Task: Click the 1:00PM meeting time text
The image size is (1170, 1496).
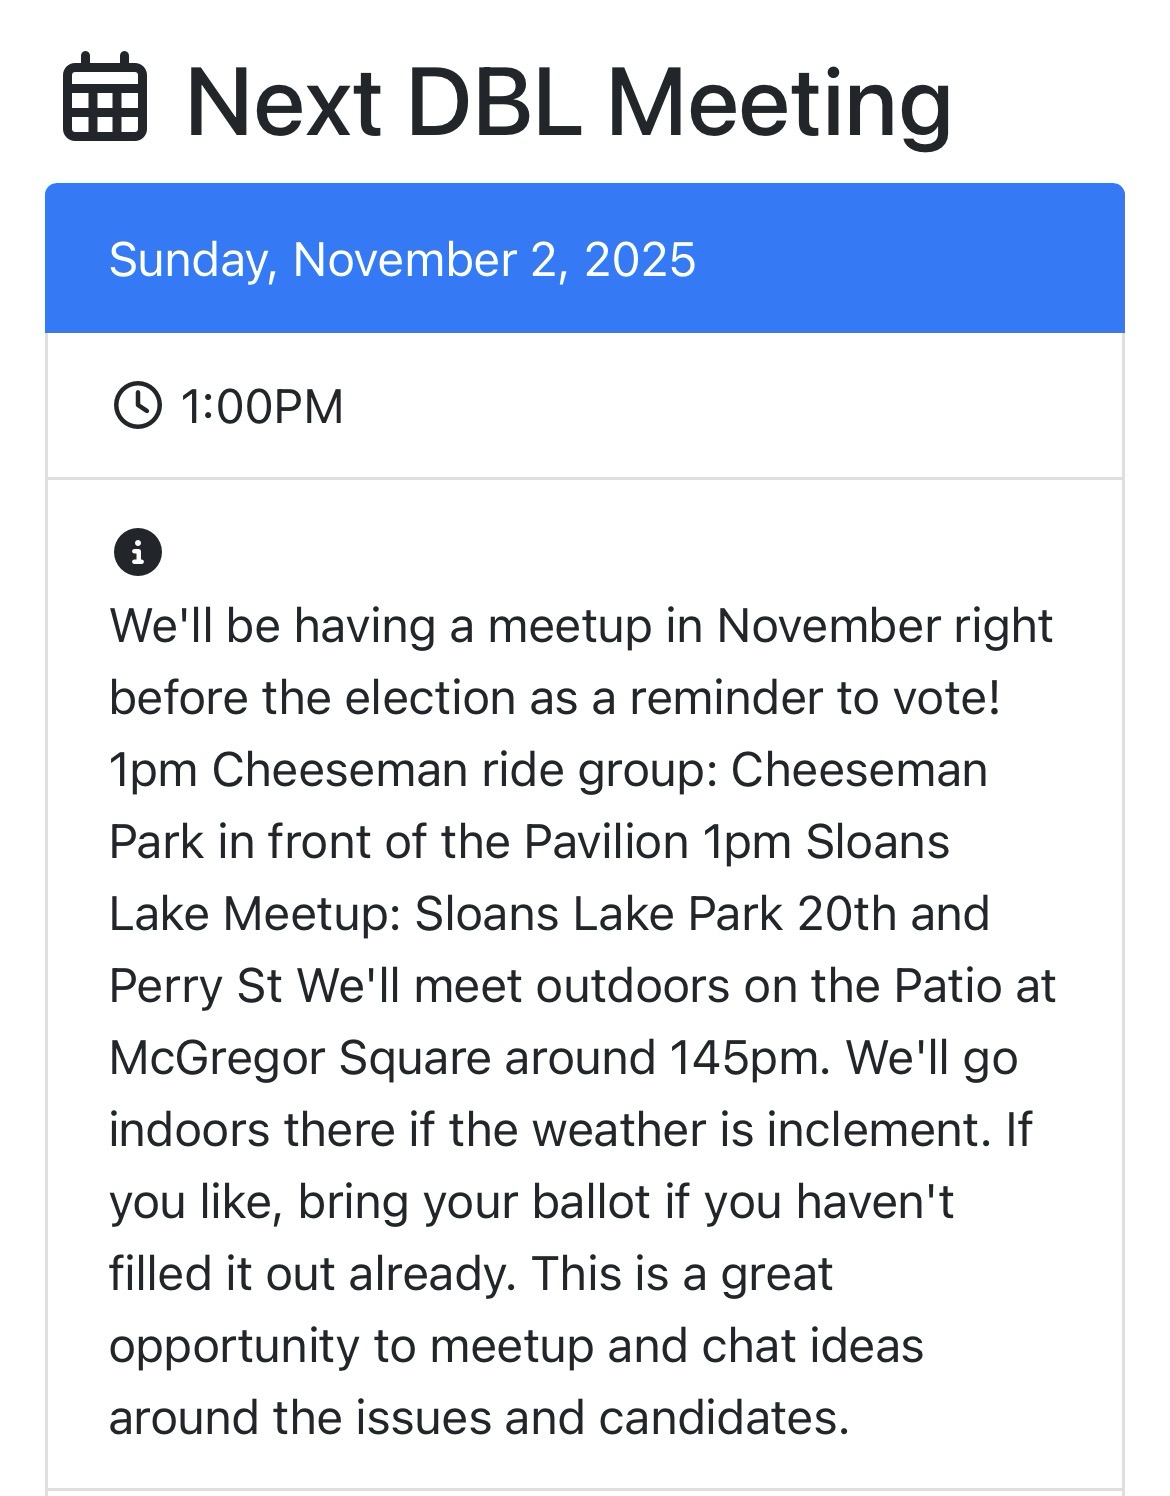Action: coord(261,407)
